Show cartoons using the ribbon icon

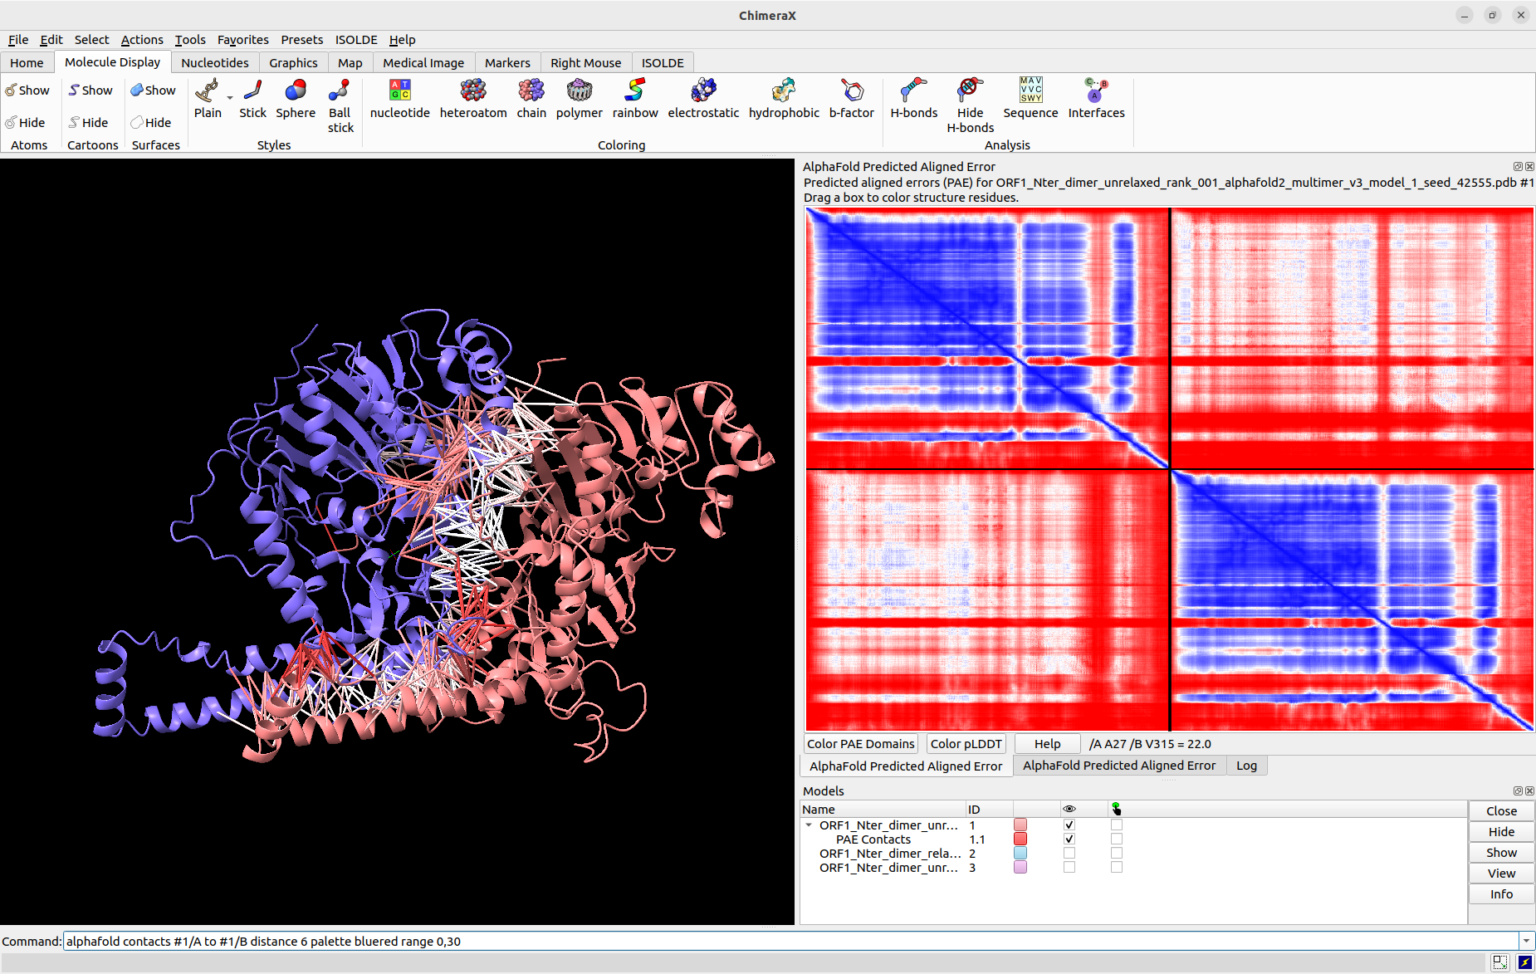[x=90, y=90]
